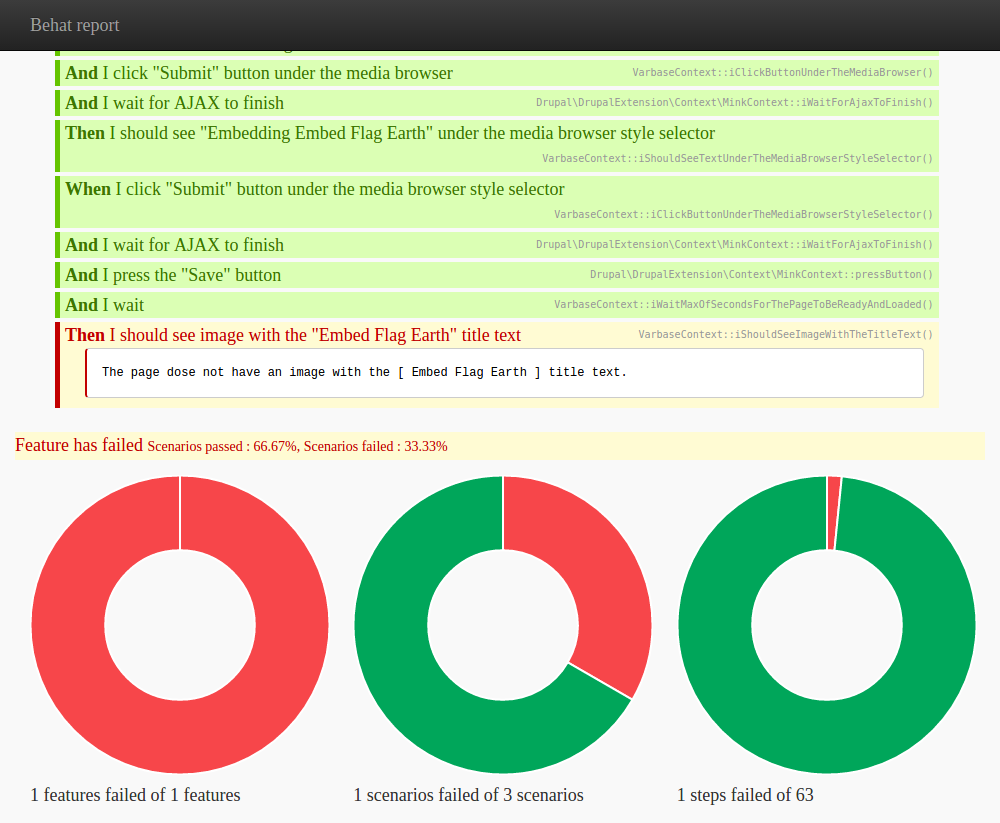Click the MinkContext::pressButton() method reference
The image size is (1000, 823).
pos(761,274)
